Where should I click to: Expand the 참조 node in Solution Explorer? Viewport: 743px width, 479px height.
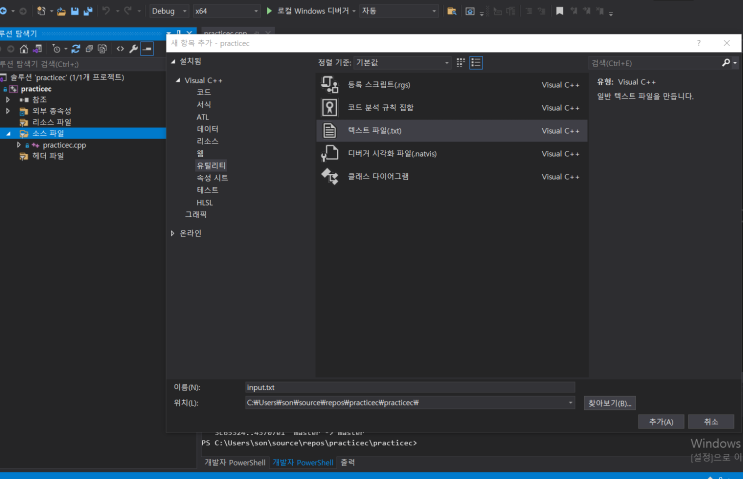8,99
